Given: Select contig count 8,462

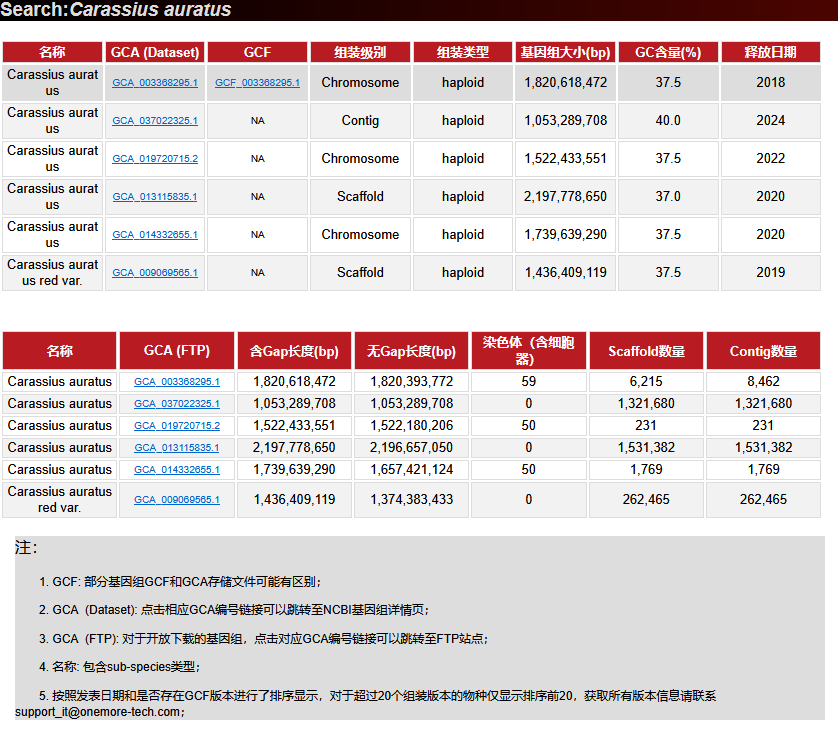Looking at the screenshot, I should click(763, 382).
